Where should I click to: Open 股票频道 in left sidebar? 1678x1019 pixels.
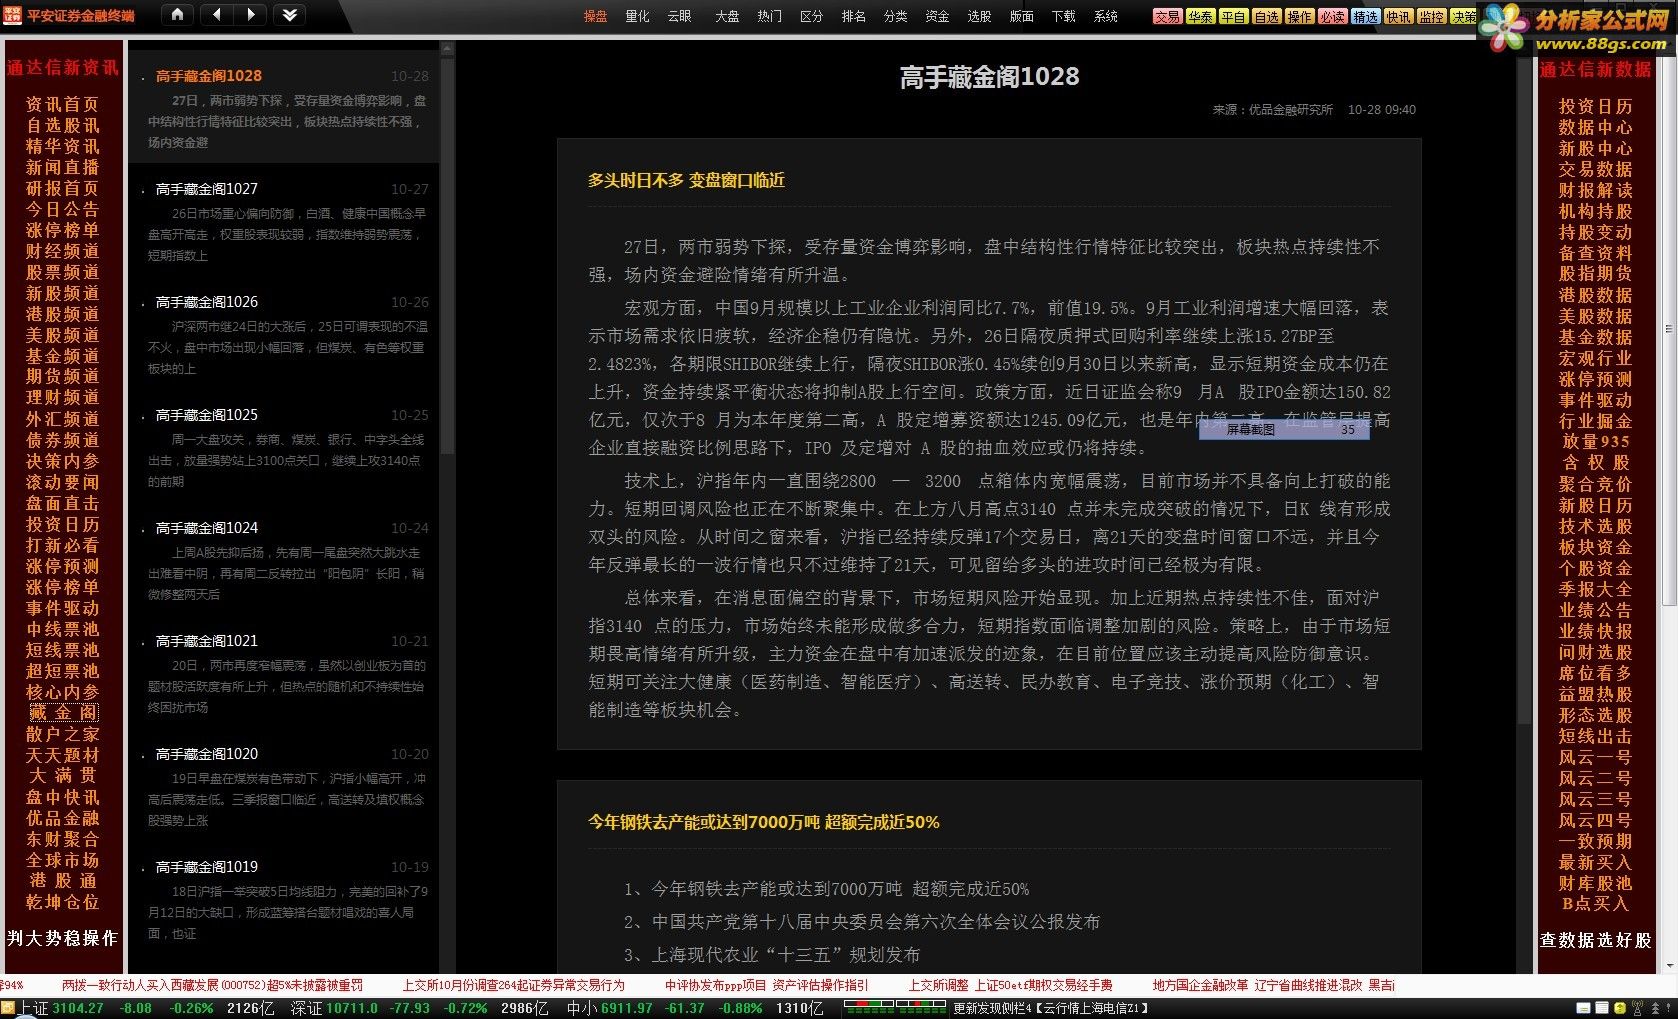coord(62,272)
